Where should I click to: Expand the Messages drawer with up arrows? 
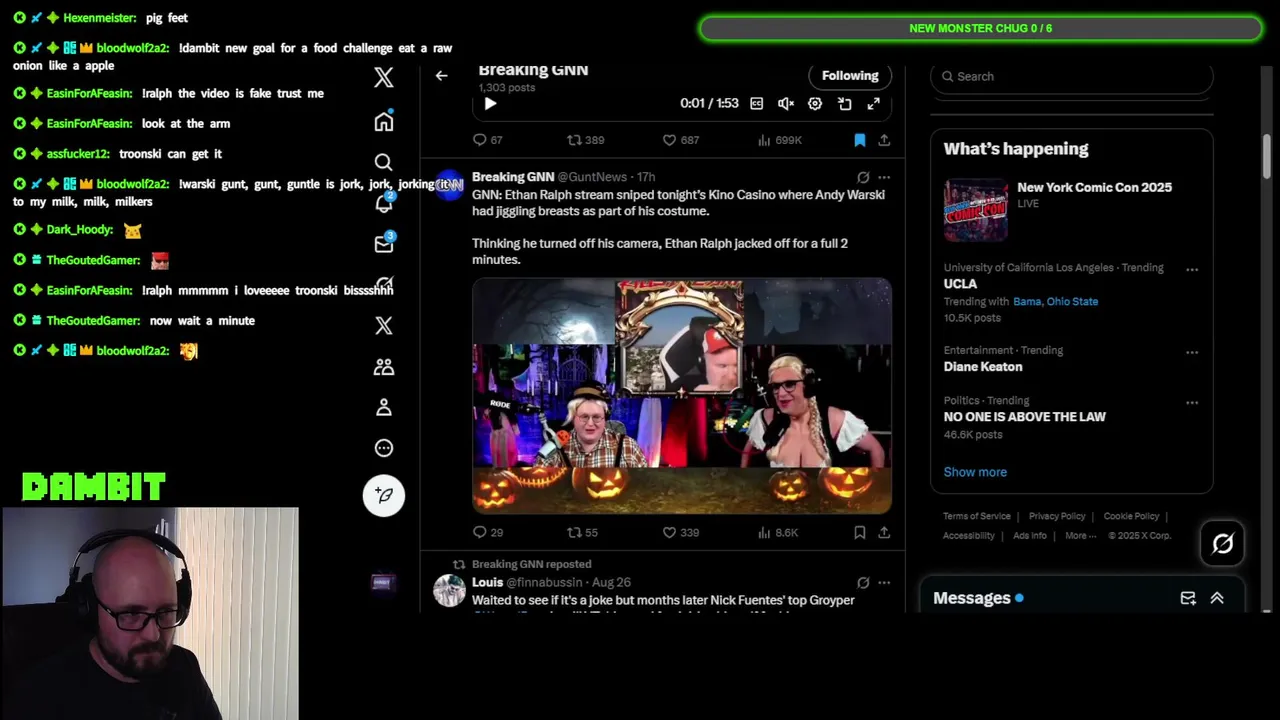(x=1217, y=598)
